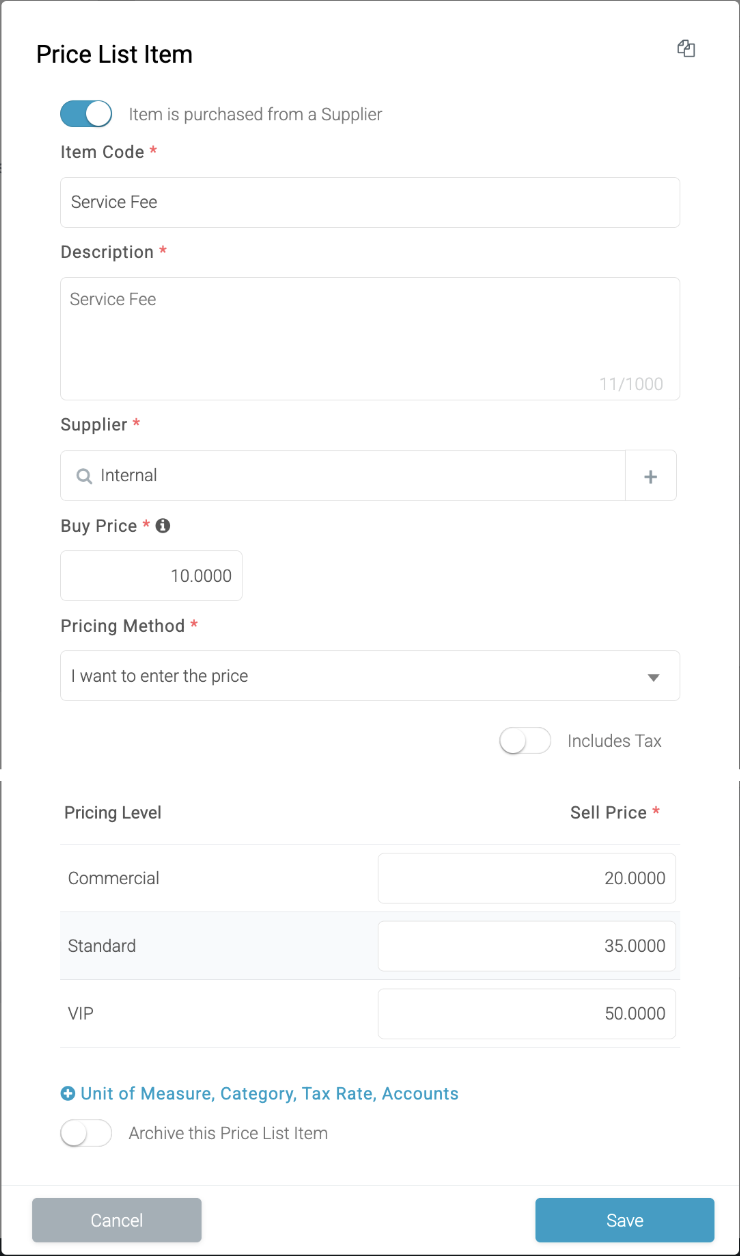
Task: Open the Pricing Method dropdown
Action: pos(370,676)
